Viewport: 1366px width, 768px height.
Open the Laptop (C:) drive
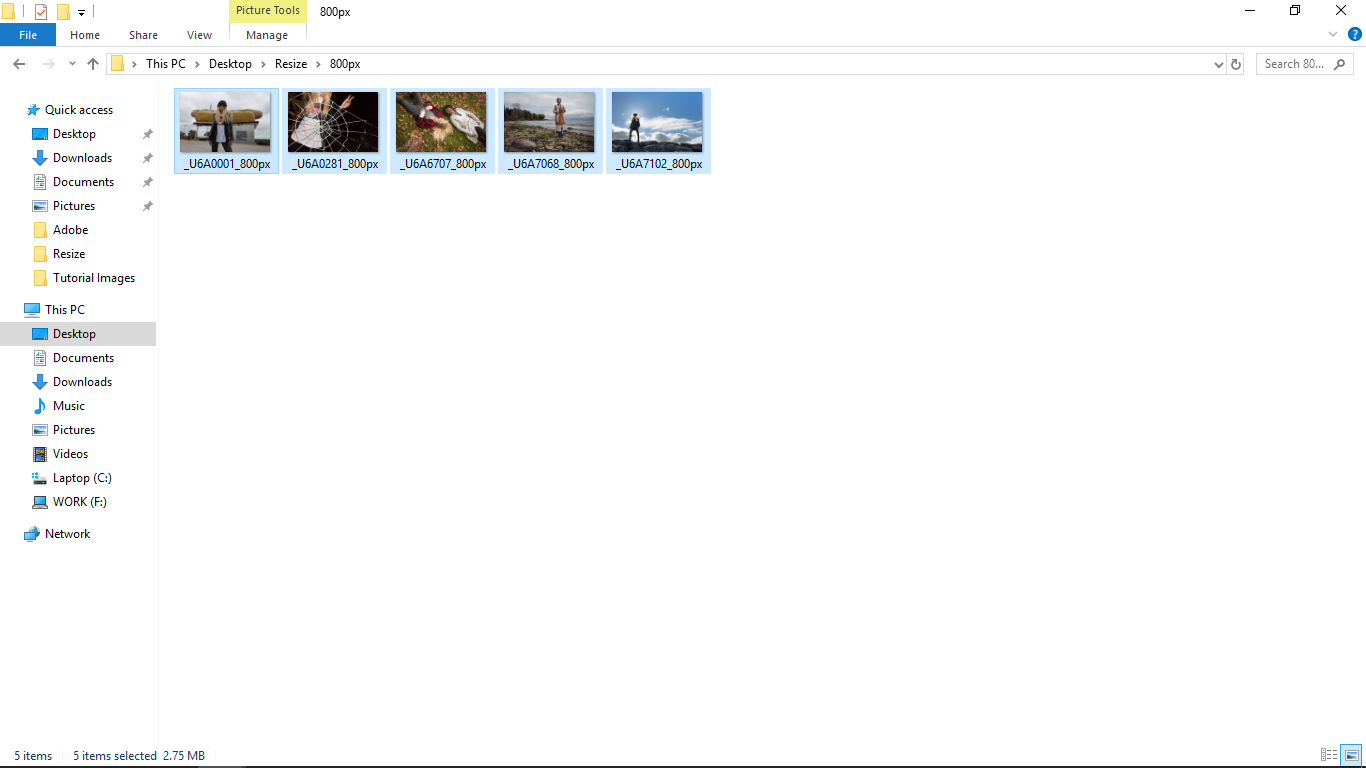[x=82, y=478]
